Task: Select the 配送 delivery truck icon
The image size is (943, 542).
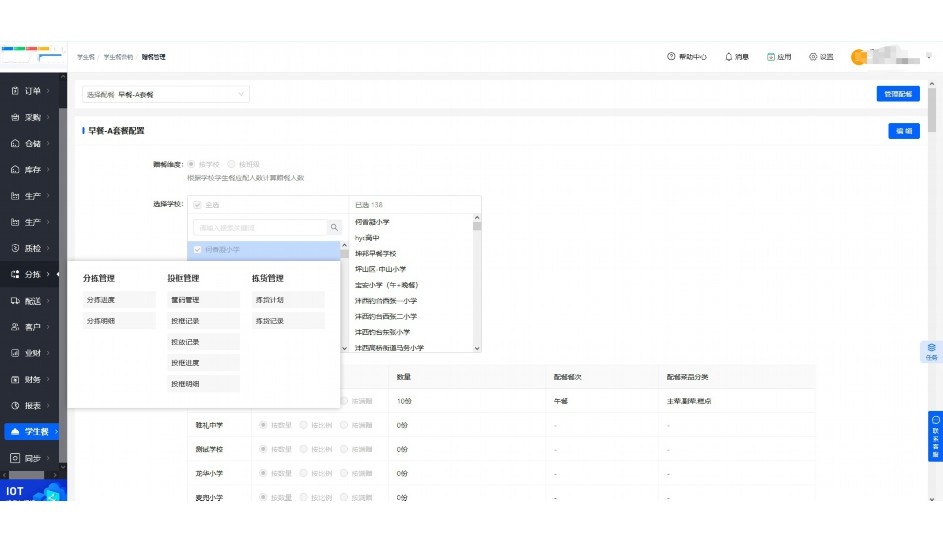Action: click(x=15, y=301)
